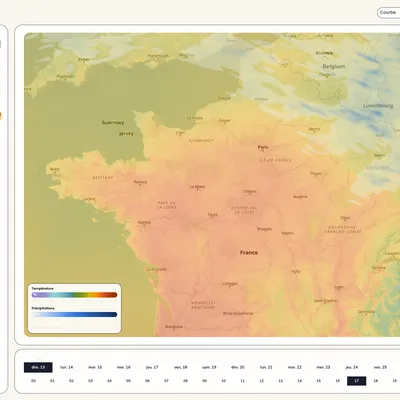Click the Rennes city label
This screenshot has width=400, height=400.
140,182
